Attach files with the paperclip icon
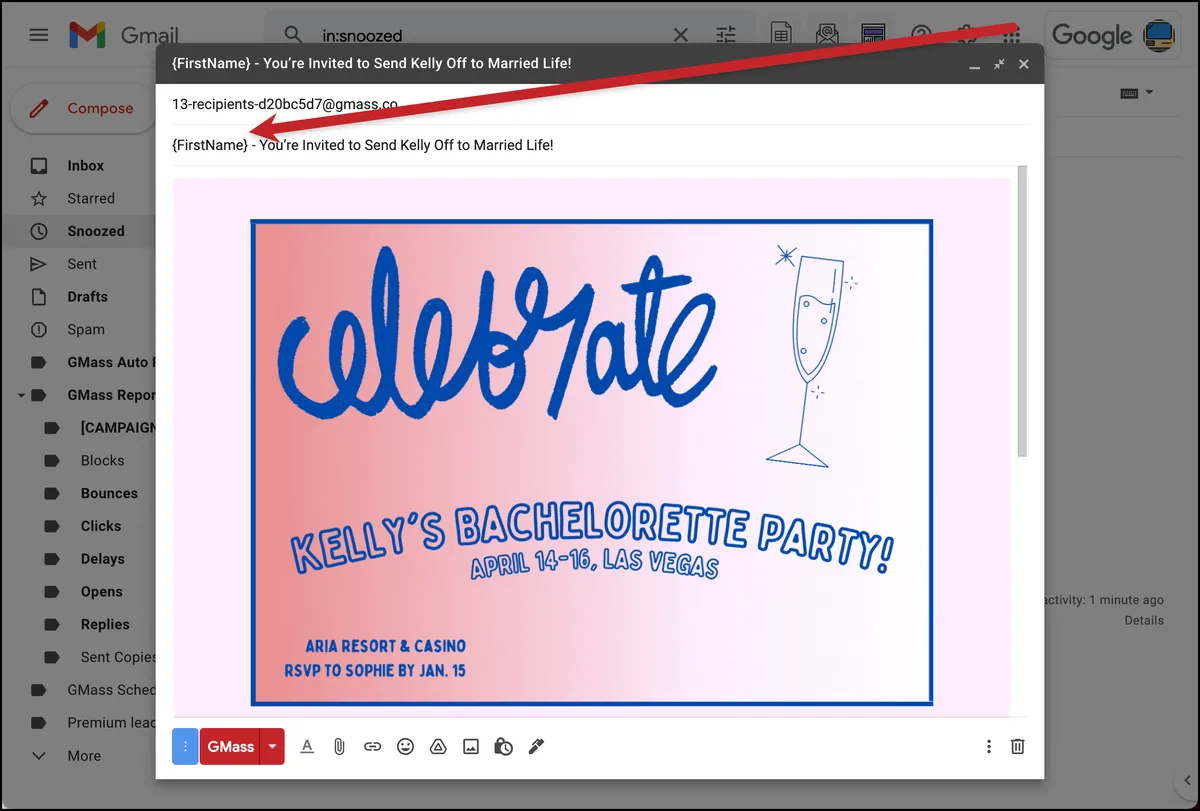Image resolution: width=1200 pixels, height=811 pixels. [340, 746]
